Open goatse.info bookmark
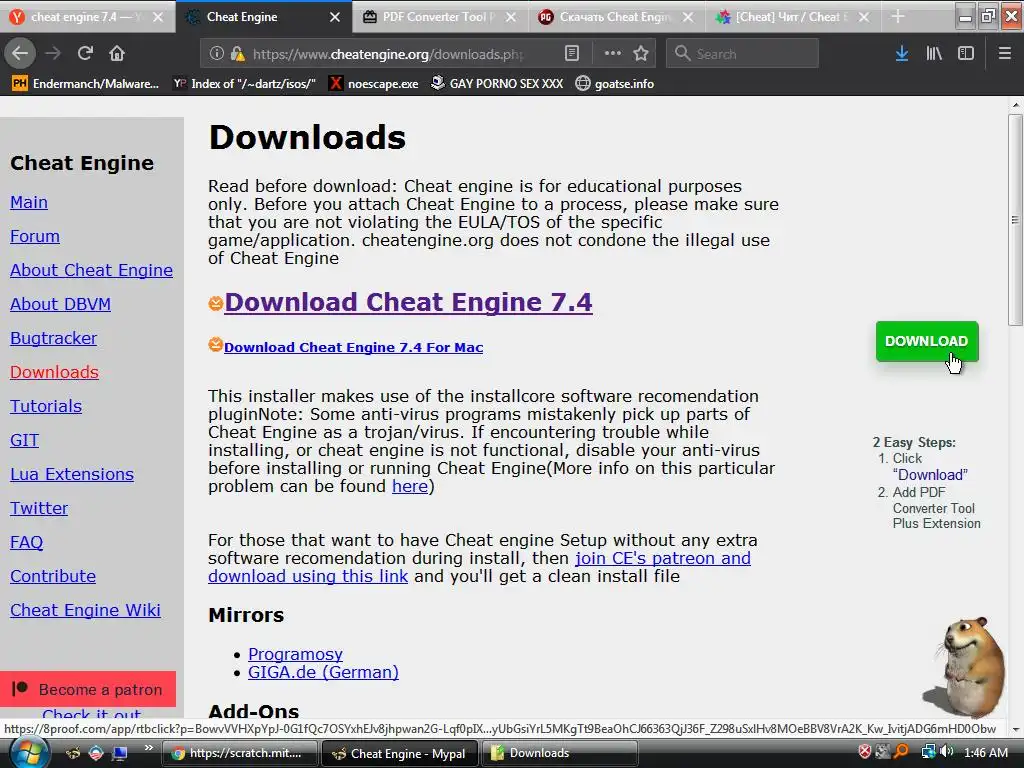Viewport: 1024px width, 768px height. [615, 84]
